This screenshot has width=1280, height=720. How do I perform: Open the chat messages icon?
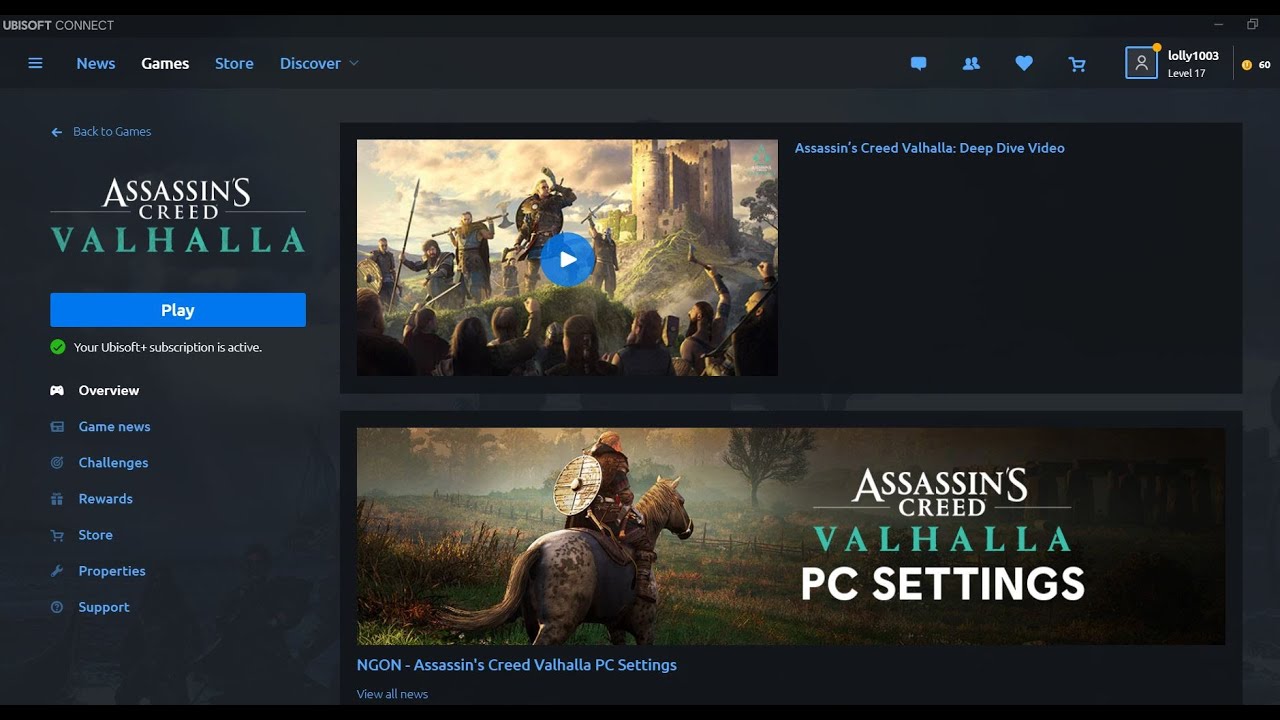point(918,63)
